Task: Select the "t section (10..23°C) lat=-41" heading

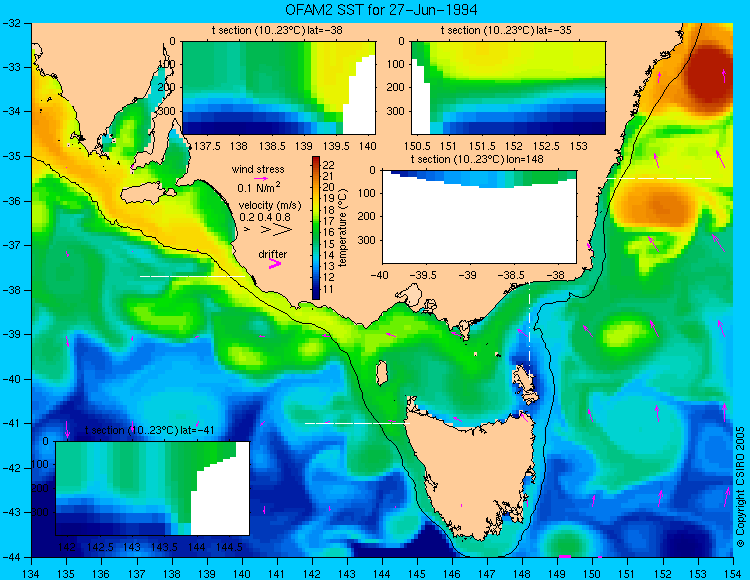Action: 149,430
